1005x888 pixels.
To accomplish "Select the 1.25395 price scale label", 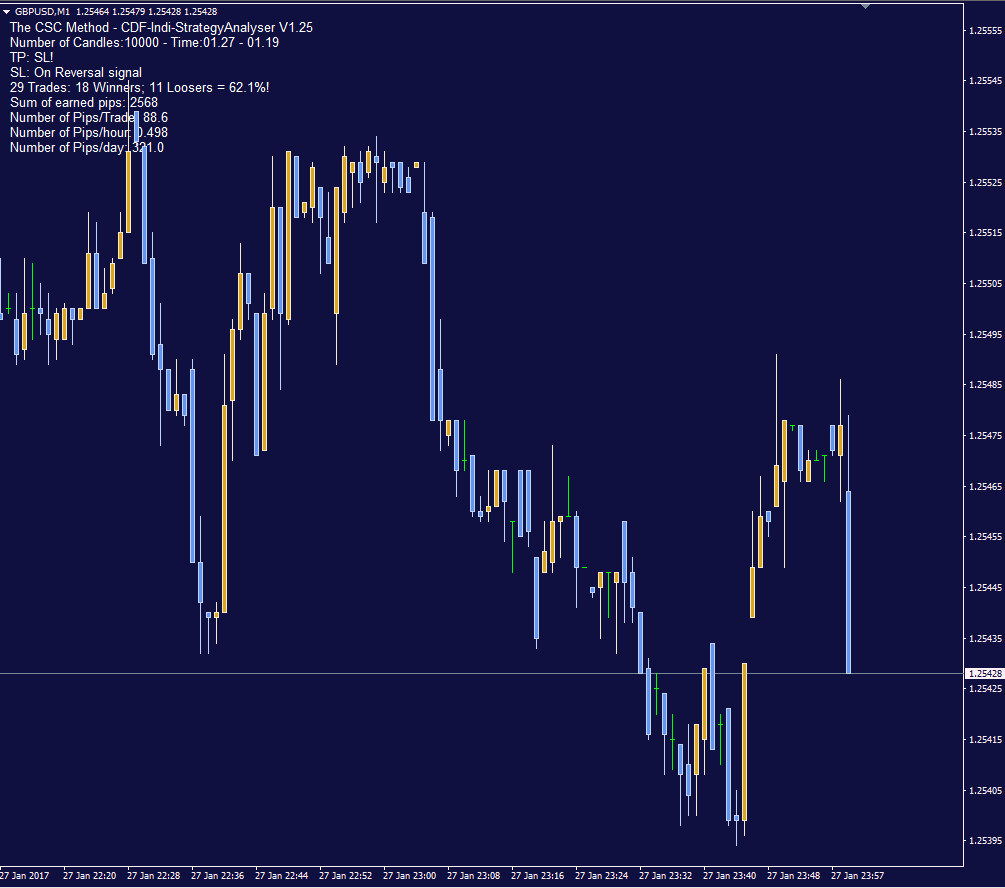I will (x=985, y=841).
